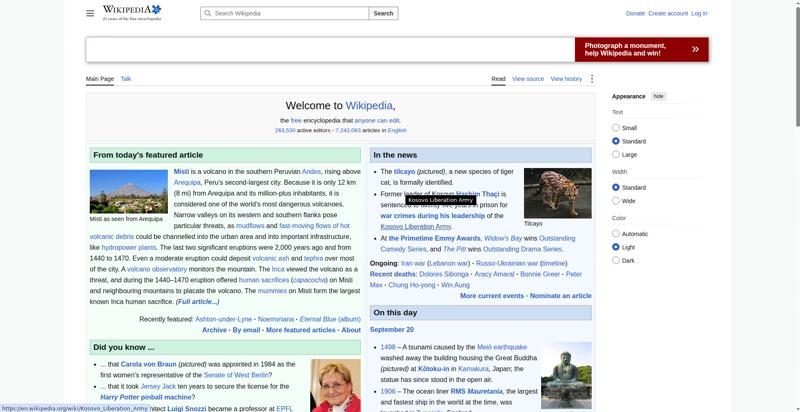Open the Kōtoku-in link
Viewport: 800px width, 412px height.
point(434,369)
